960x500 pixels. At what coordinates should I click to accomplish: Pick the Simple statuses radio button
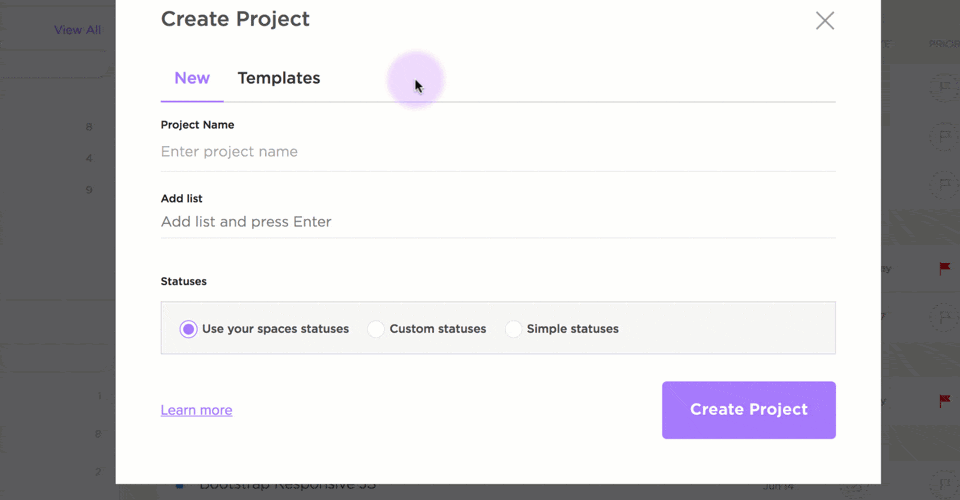click(x=513, y=329)
